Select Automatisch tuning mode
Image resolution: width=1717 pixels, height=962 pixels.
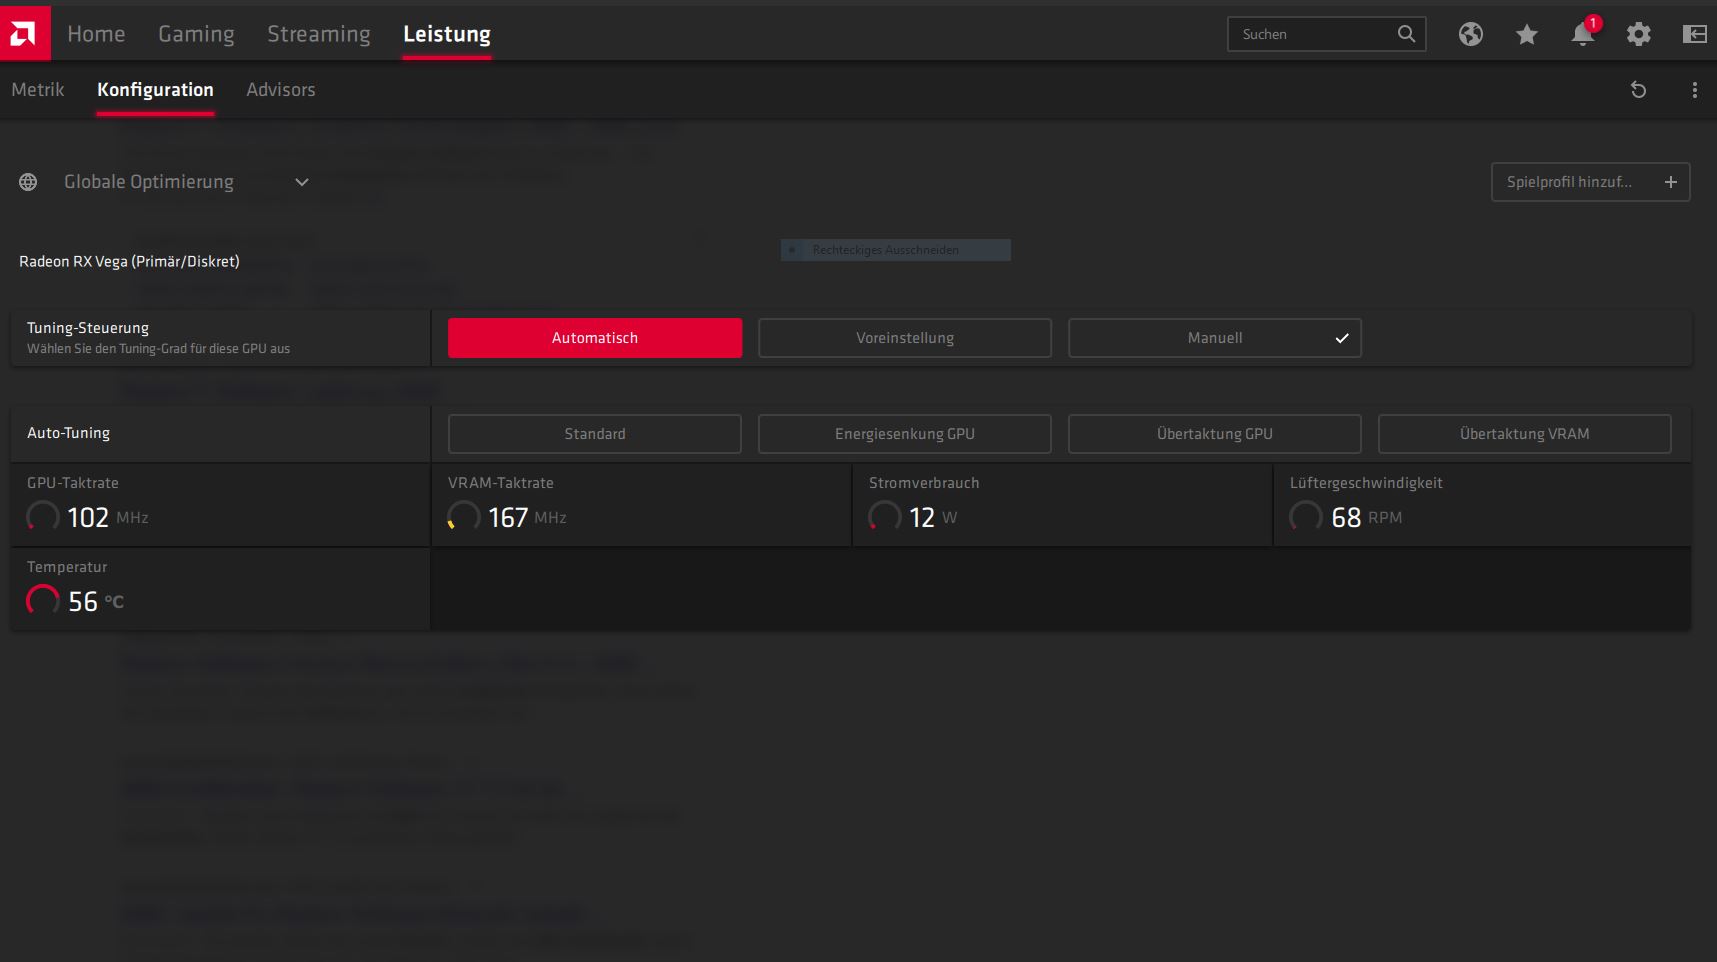tap(595, 338)
